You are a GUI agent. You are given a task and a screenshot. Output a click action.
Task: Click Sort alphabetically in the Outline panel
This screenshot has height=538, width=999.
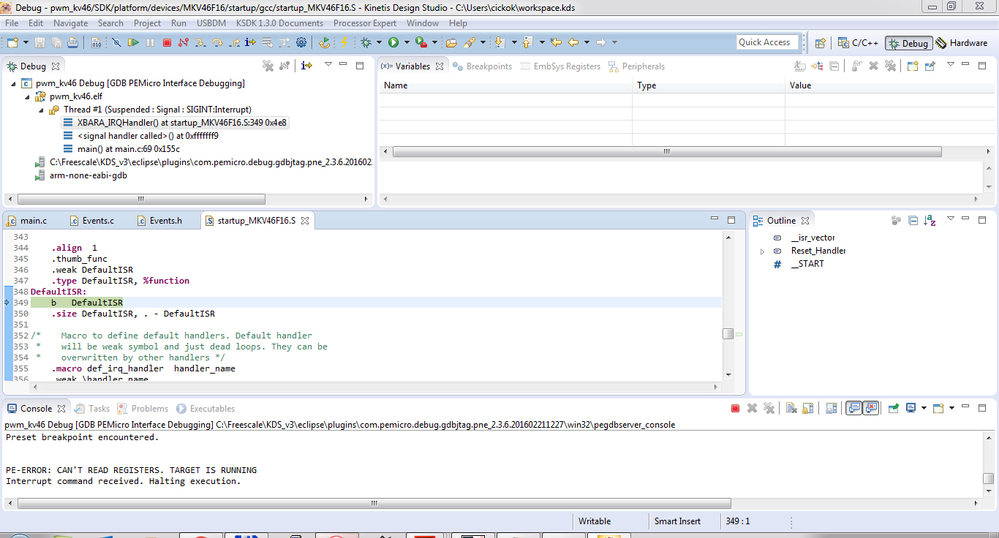pos(930,221)
